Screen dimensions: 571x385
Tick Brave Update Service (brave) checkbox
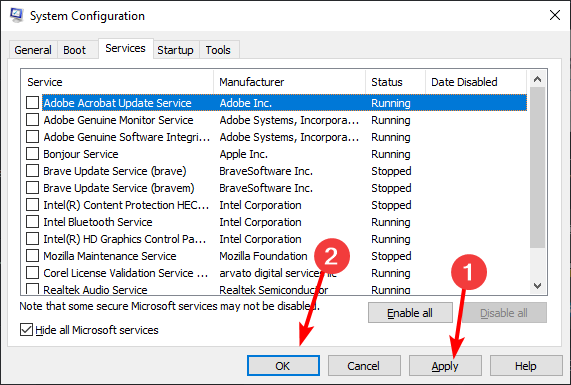(32, 171)
